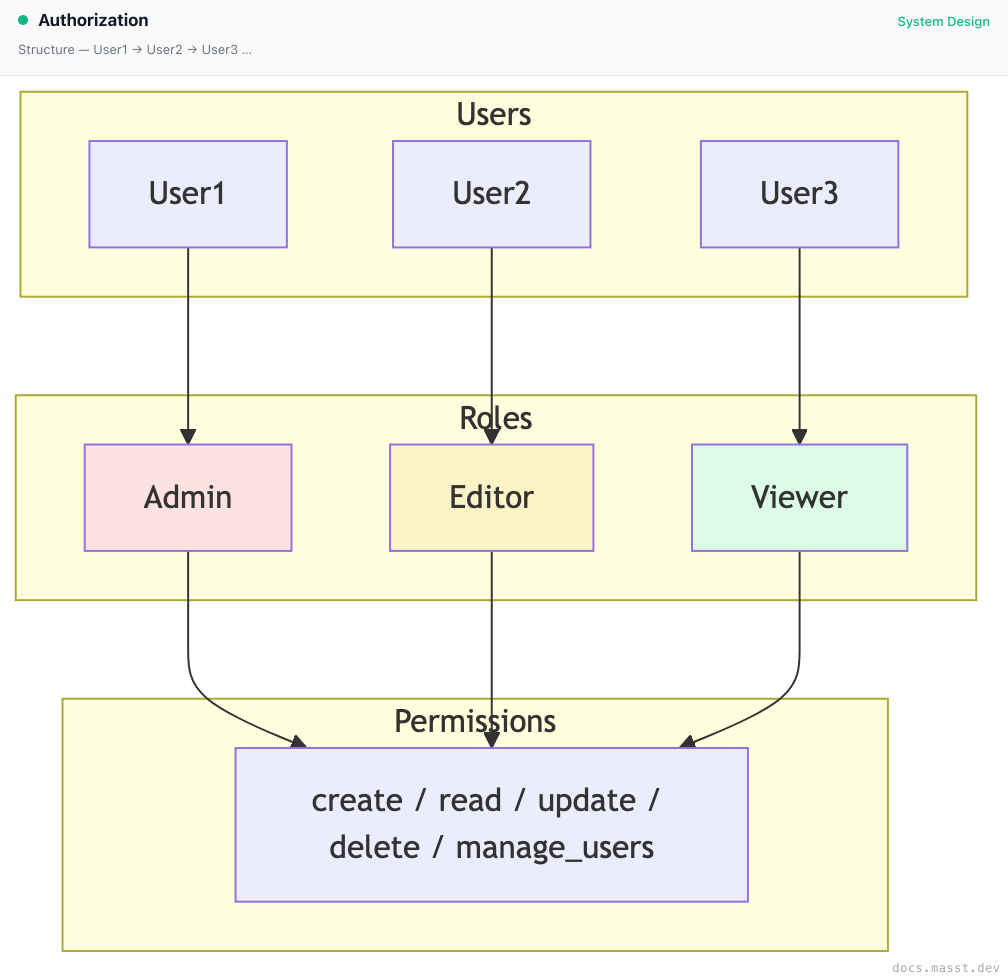This screenshot has width=1008, height=980.
Task: Click the green status dot beside Authorization
Action: (x=23, y=20)
